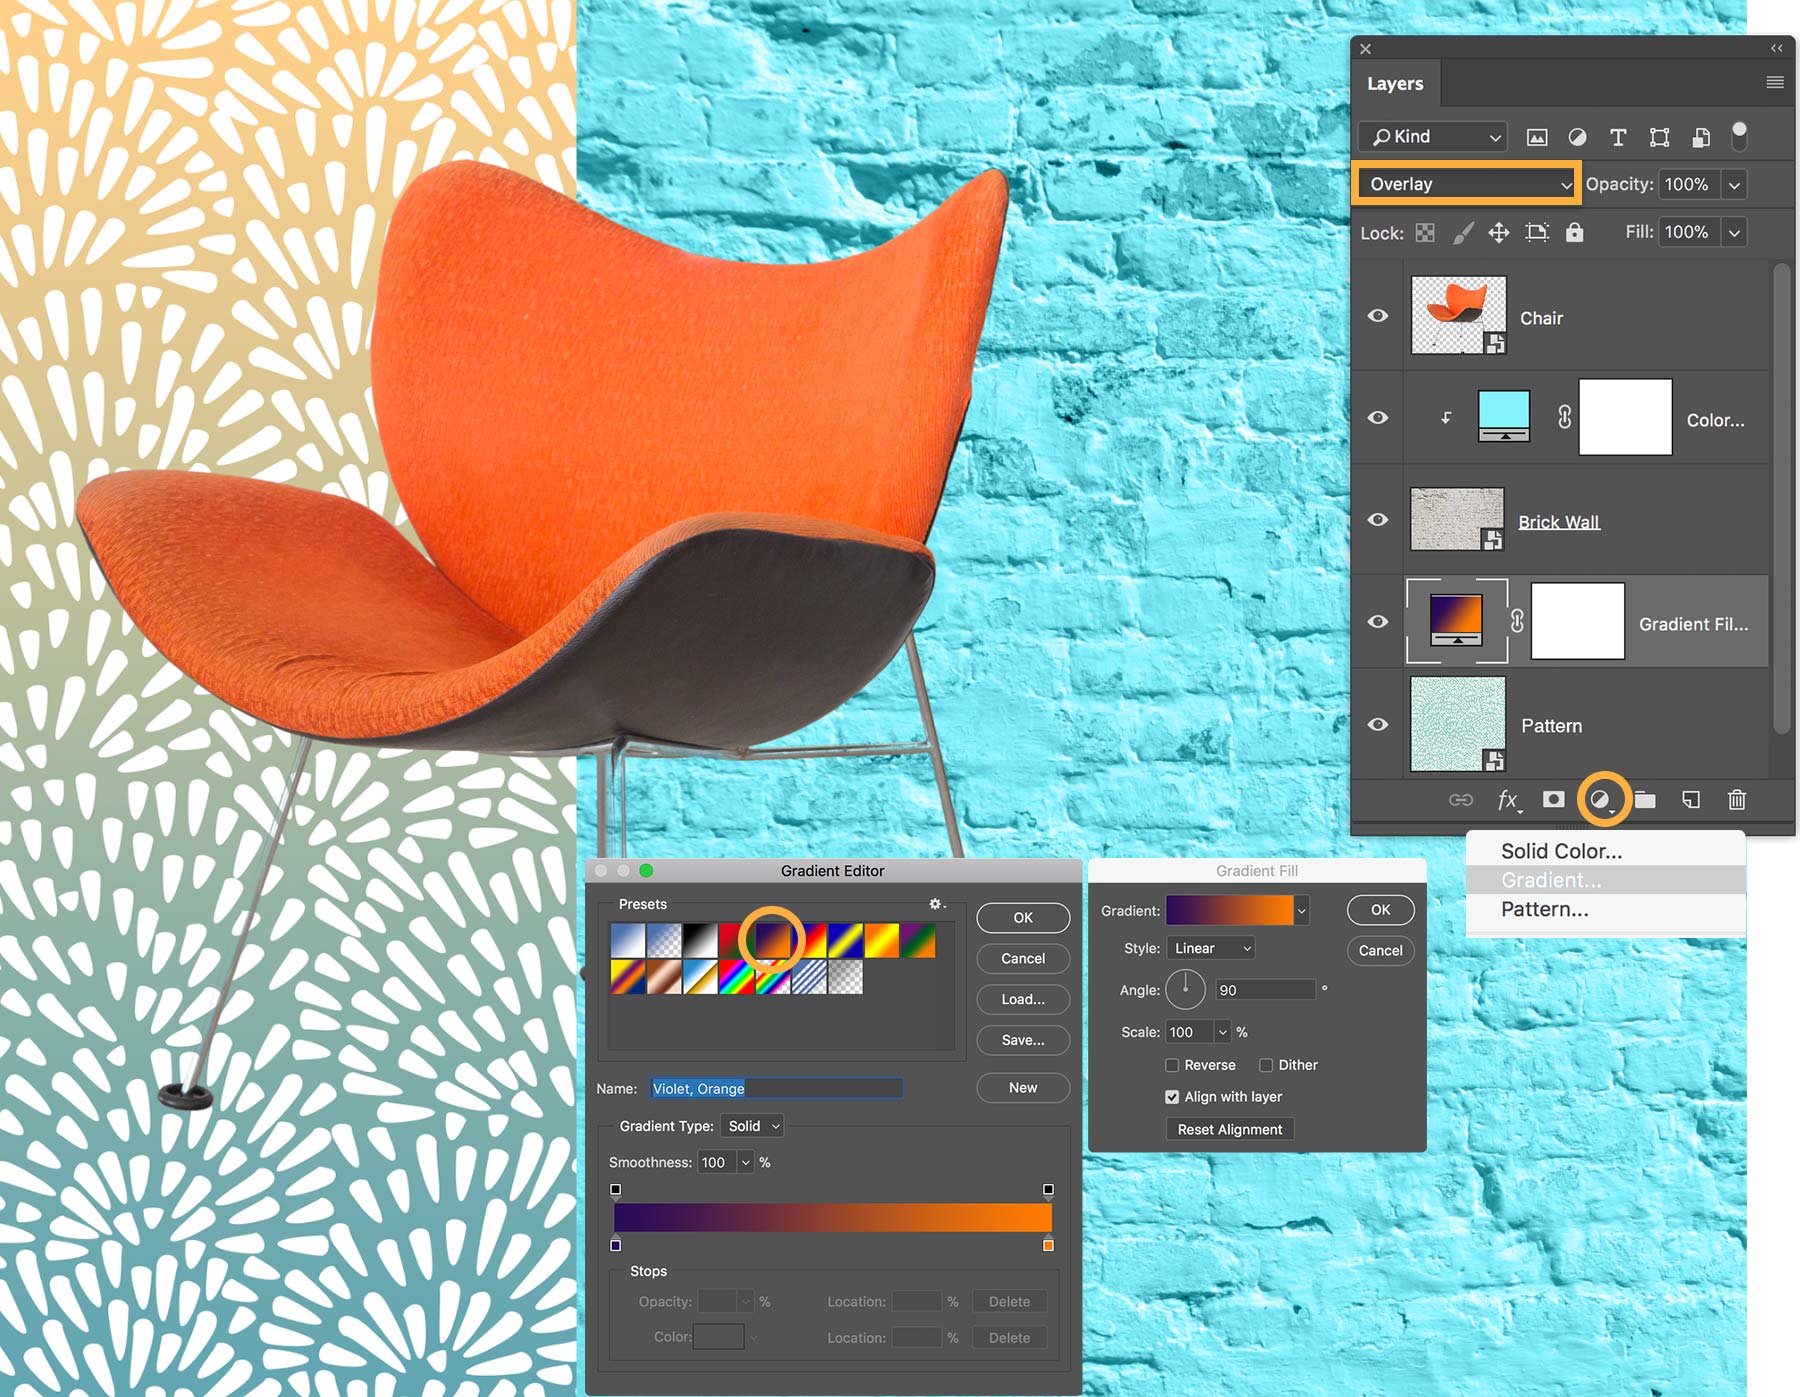Click the Create new layer icon
Viewport: 1800px width, 1397px height.
pos(1691,800)
